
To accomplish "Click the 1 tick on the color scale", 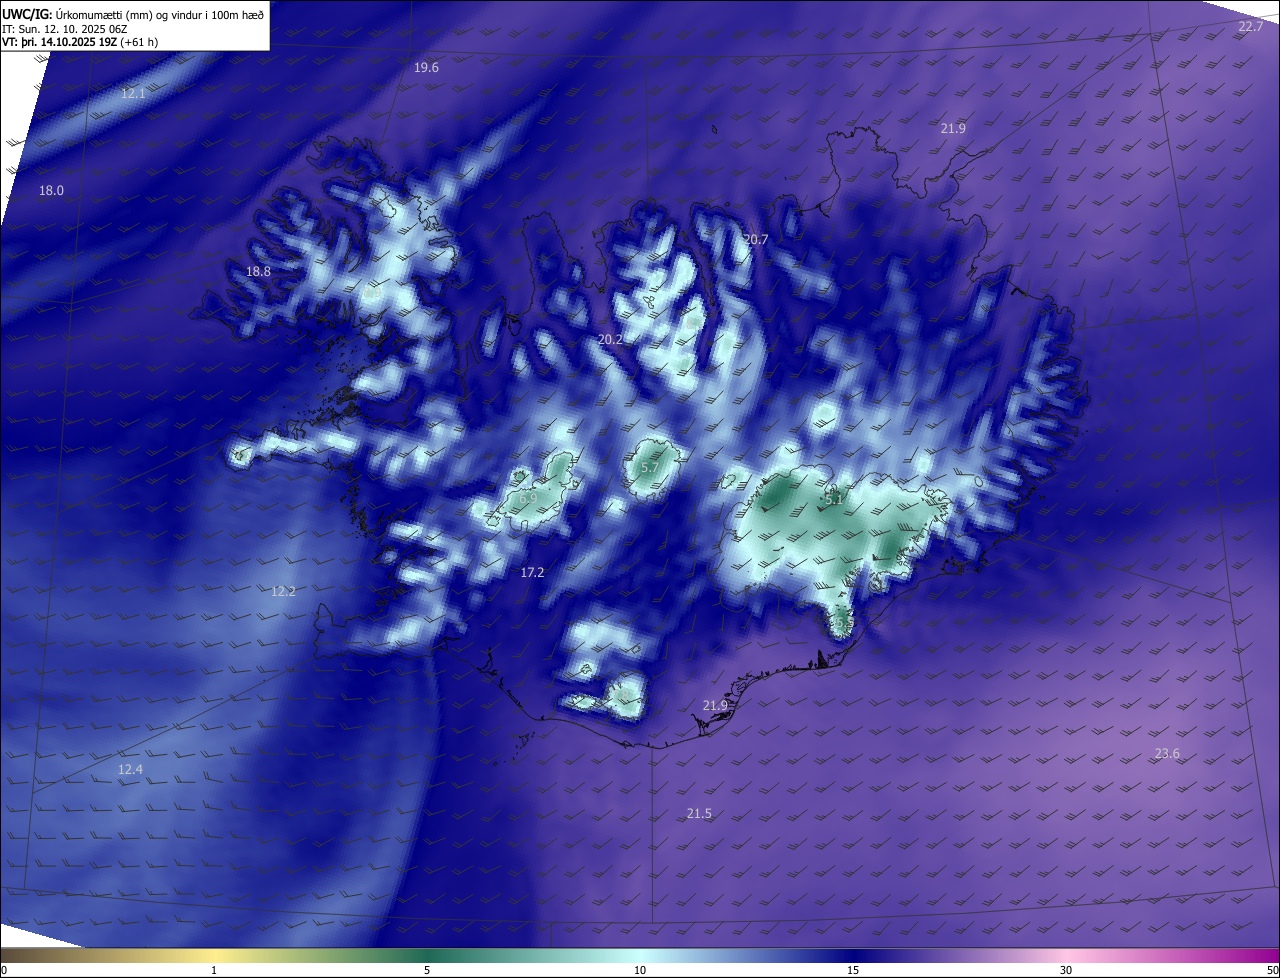I will pos(214,970).
